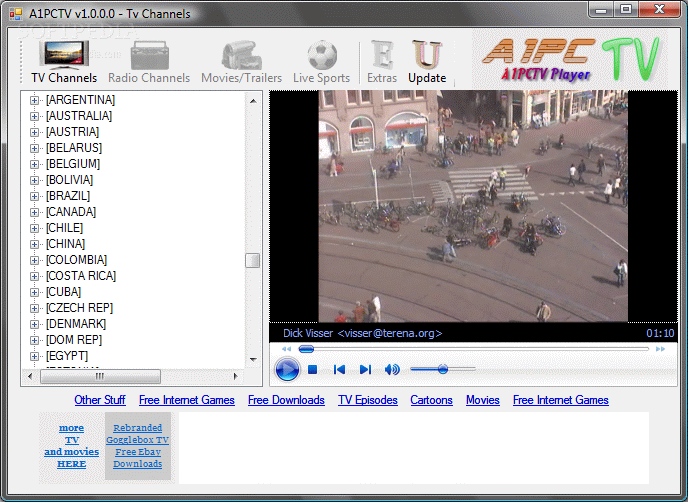Click the country list scroll down arrow
Viewport: 688px width, 502px height.
pos(253,359)
